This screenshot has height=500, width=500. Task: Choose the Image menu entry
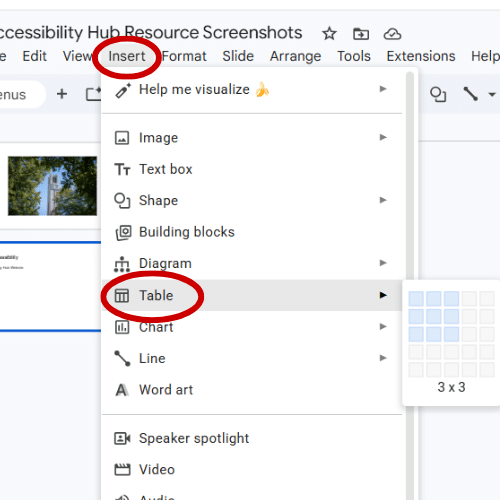tap(252, 138)
